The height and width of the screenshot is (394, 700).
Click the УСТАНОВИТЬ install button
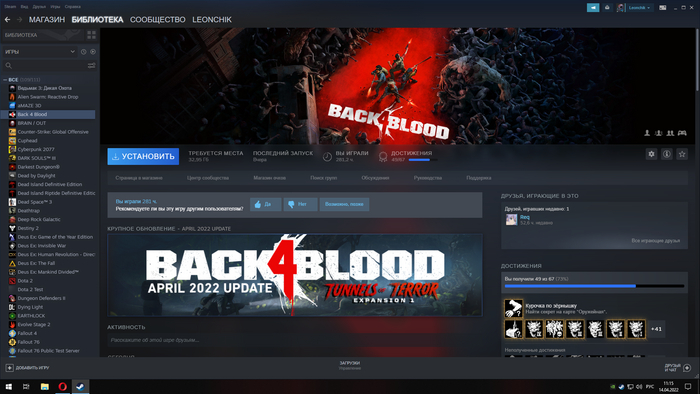point(143,157)
